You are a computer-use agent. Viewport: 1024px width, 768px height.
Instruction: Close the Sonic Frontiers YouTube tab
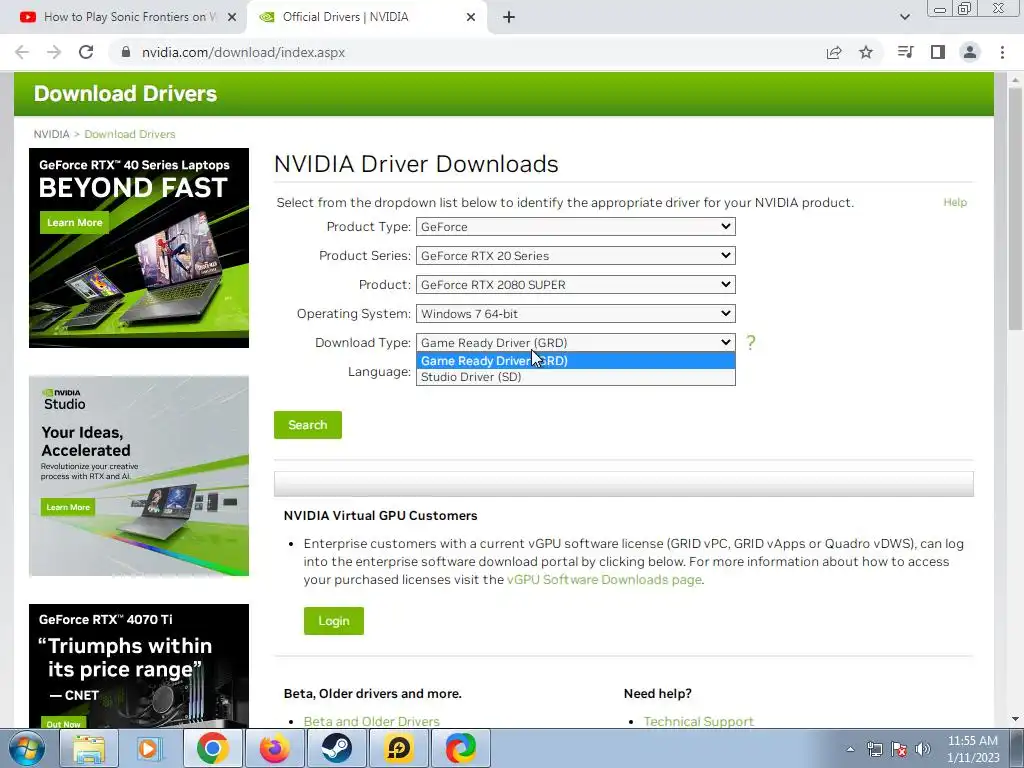(232, 17)
